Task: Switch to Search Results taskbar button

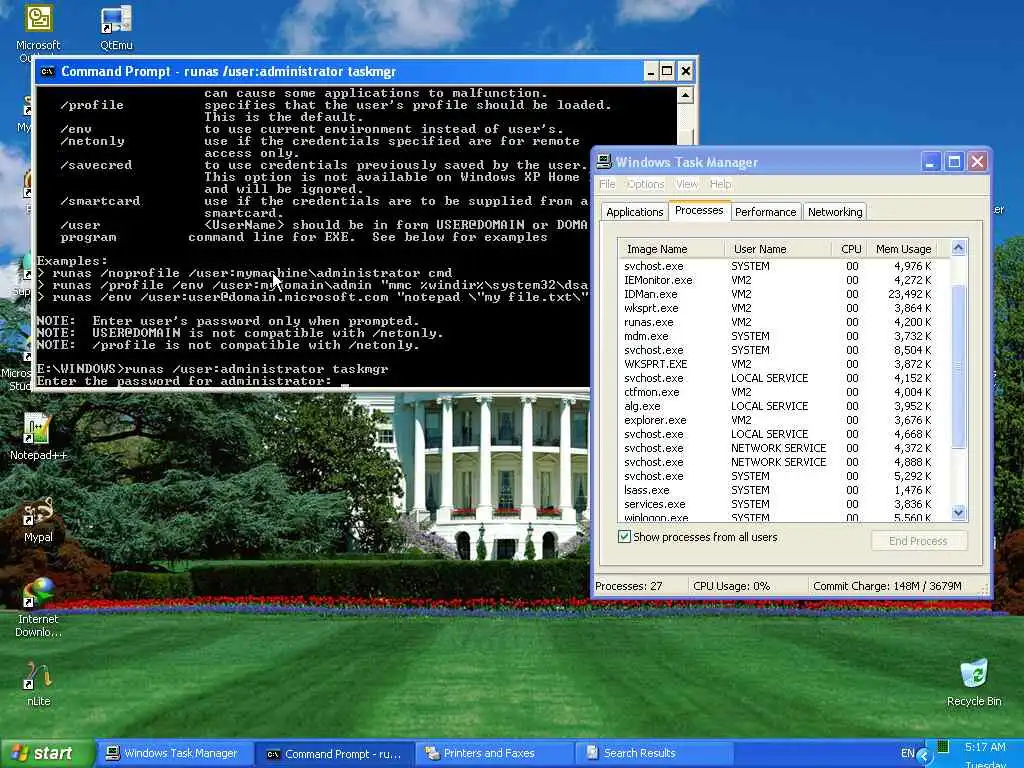Action: (x=652, y=754)
